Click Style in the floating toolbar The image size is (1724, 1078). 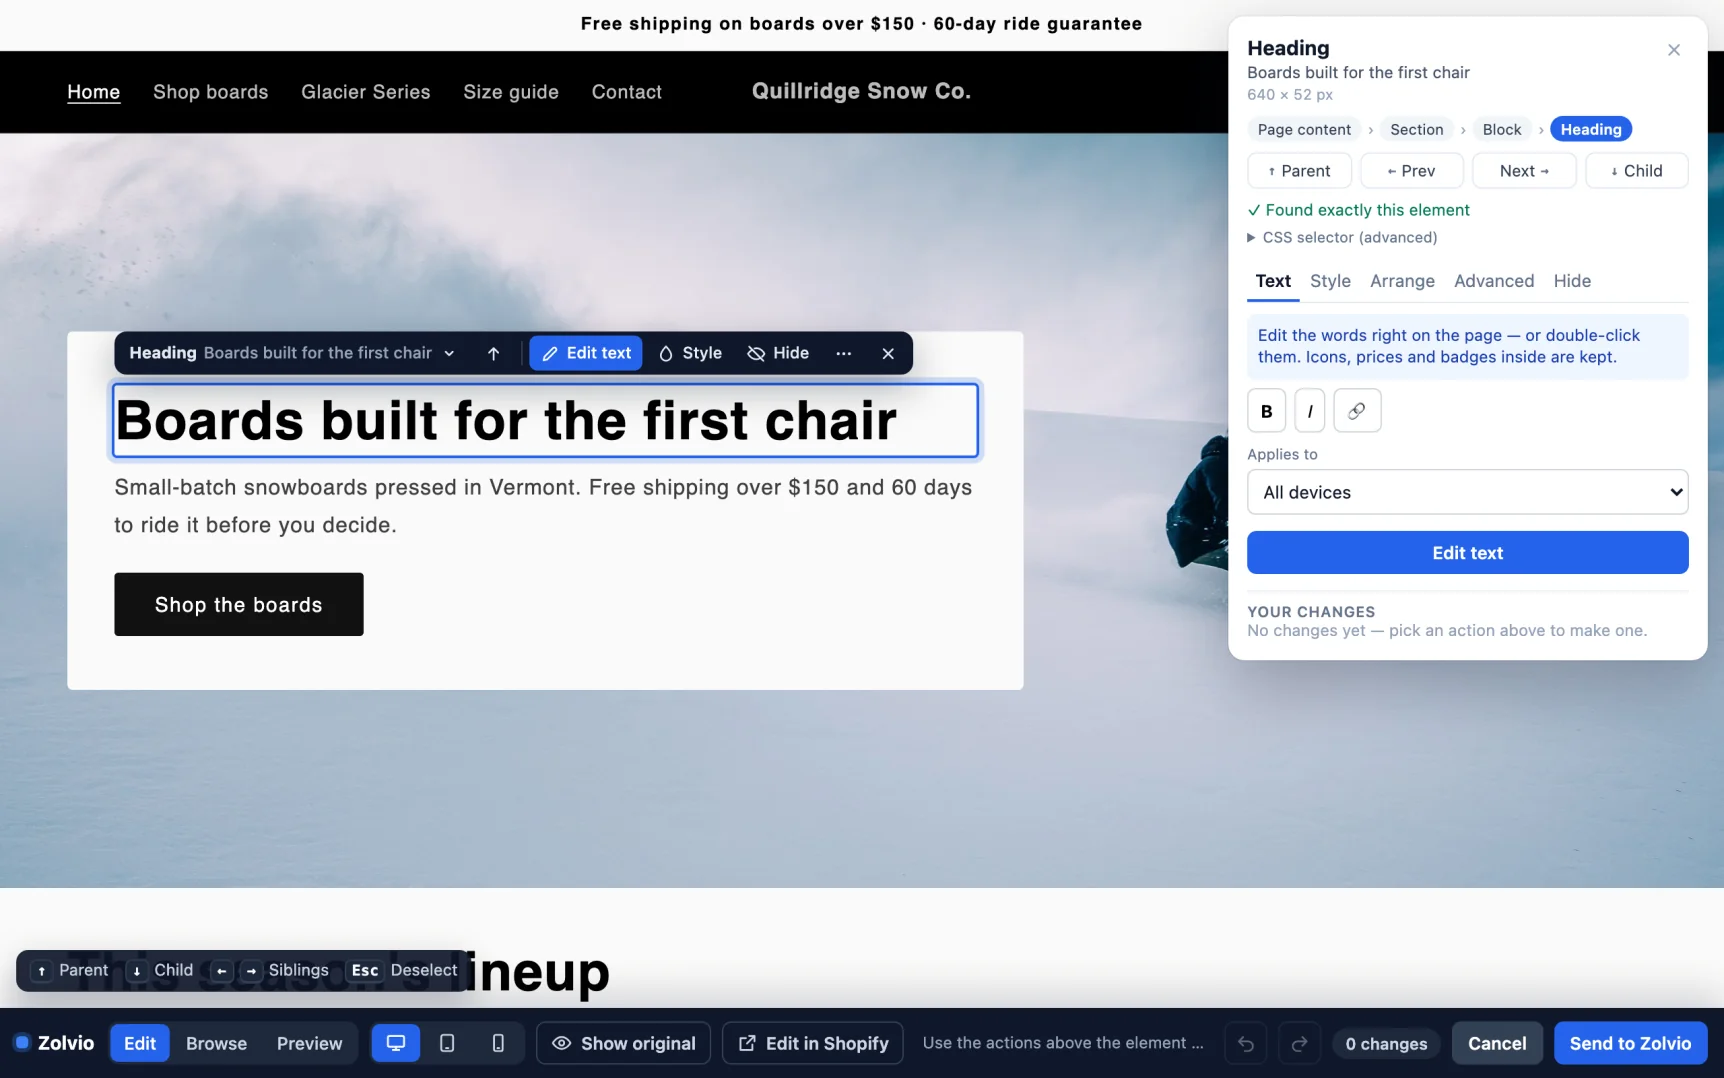point(690,353)
